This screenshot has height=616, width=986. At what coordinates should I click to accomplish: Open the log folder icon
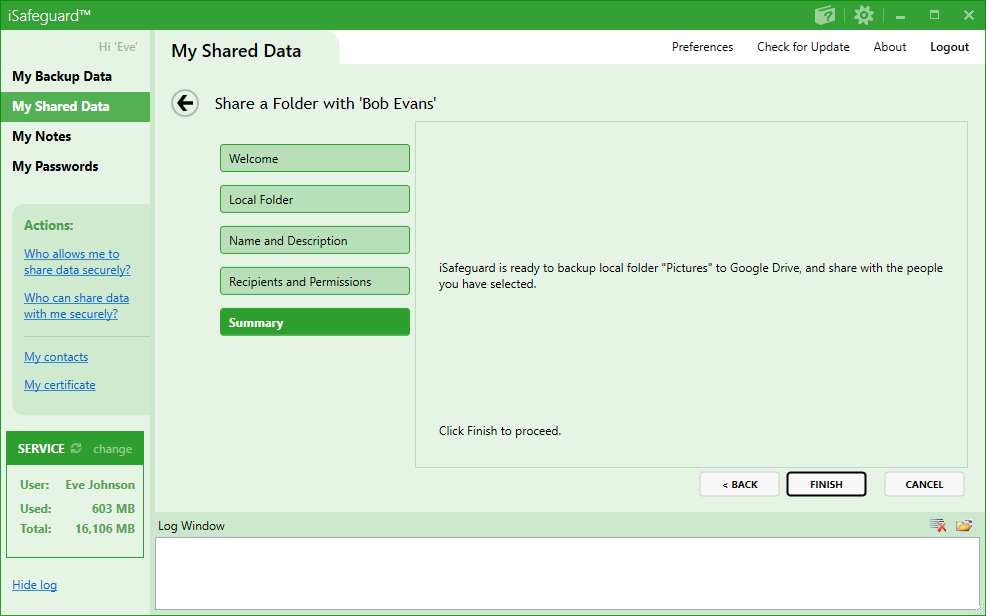(964, 526)
